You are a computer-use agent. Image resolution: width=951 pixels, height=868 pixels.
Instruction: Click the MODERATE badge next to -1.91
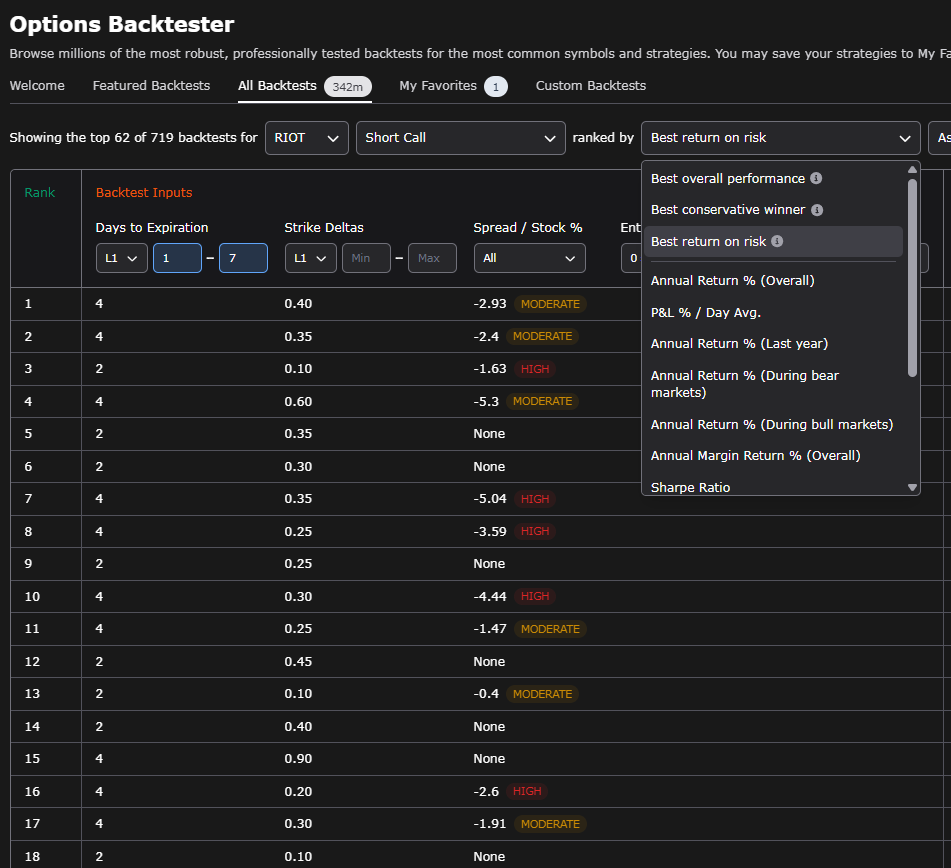[x=550, y=824]
